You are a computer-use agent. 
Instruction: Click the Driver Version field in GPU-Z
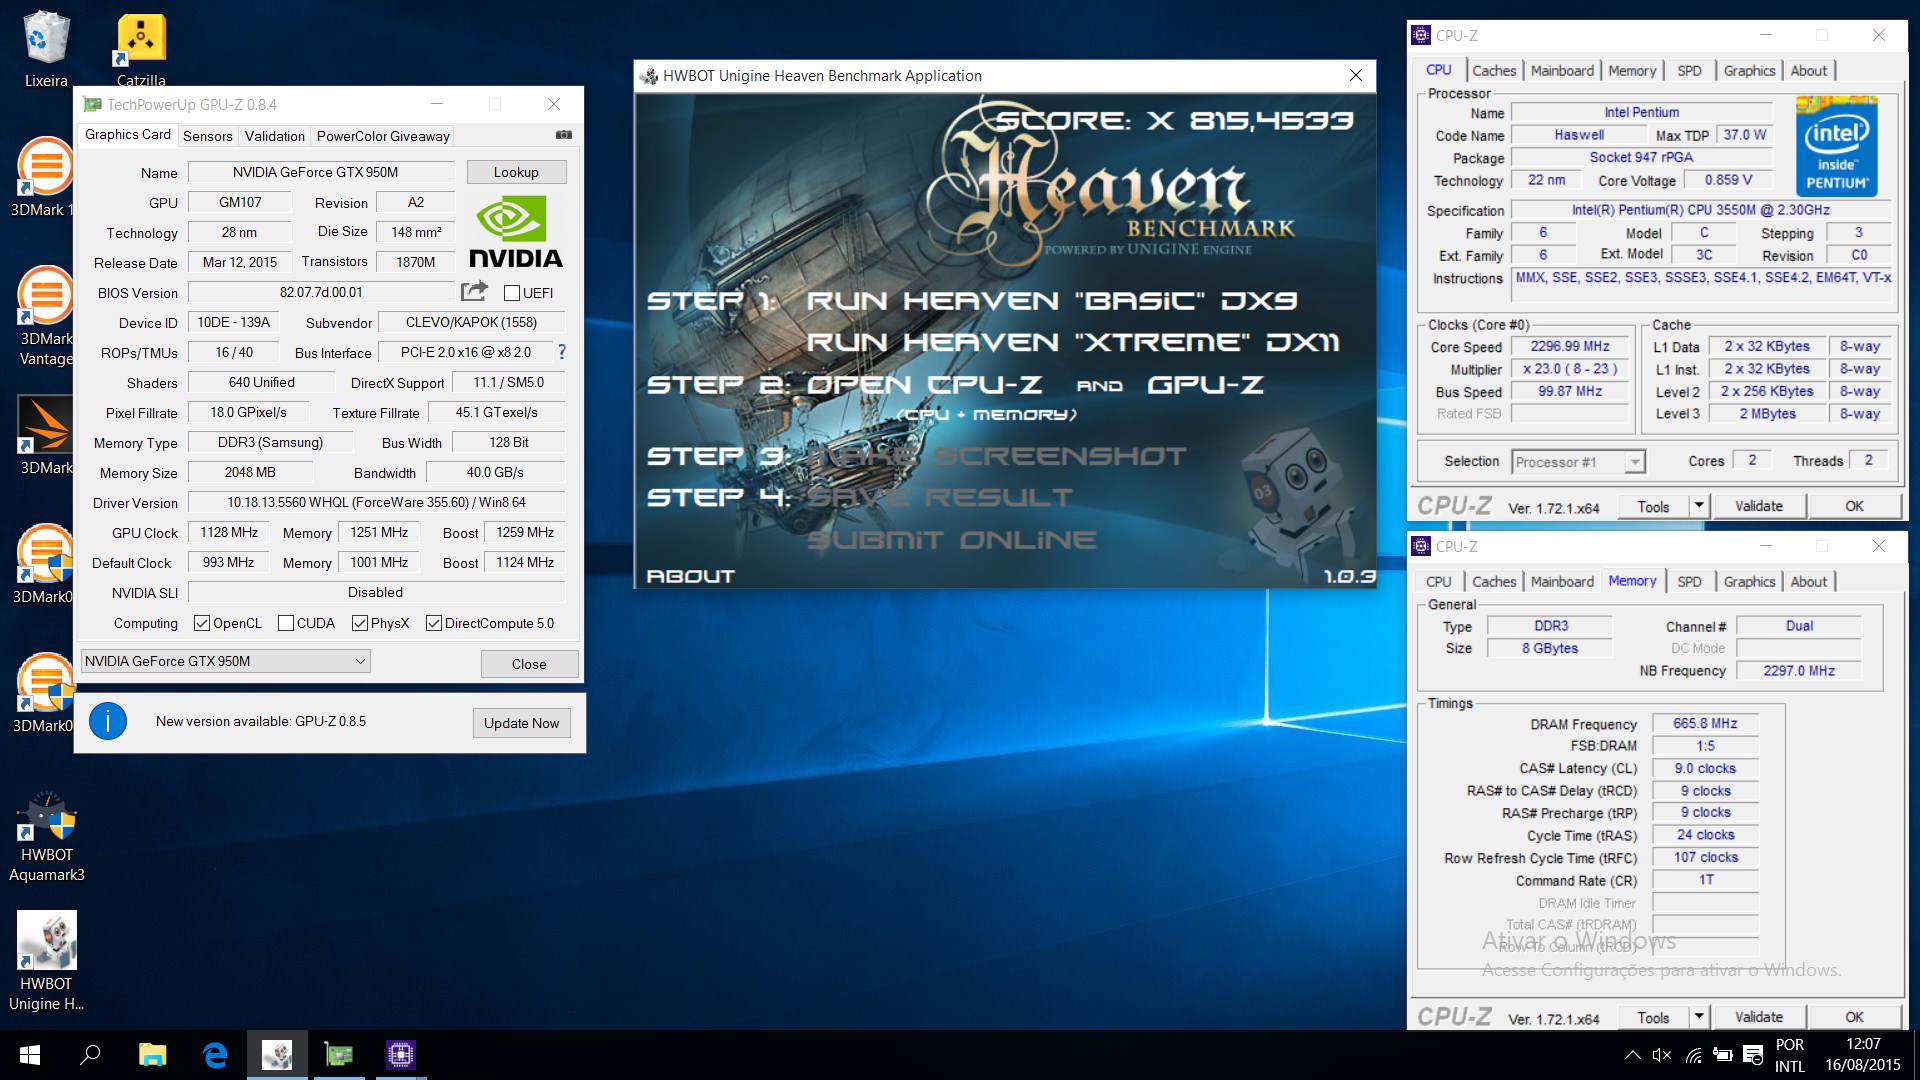376,502
